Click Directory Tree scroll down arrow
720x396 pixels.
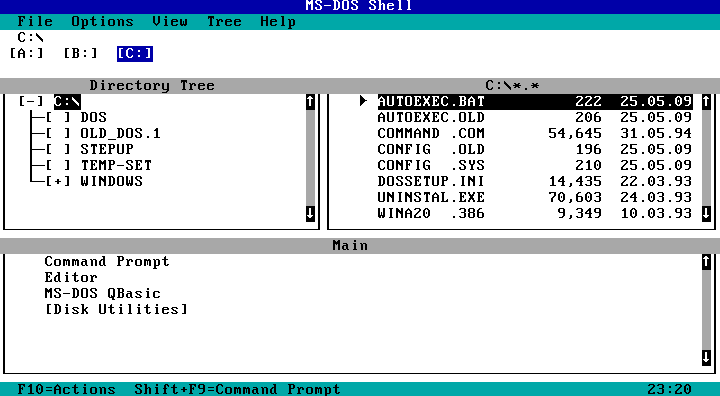[x=310, y=213]
